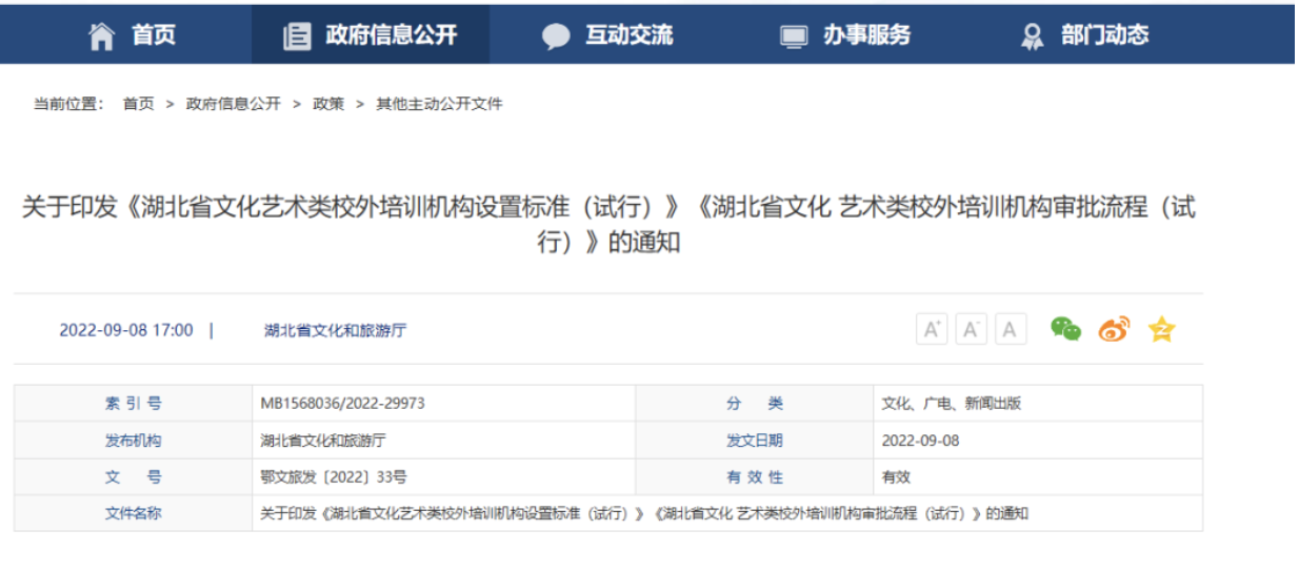1295x582 pixels.
Task: Decrease font size with A- button
Action: coord(971,329)
